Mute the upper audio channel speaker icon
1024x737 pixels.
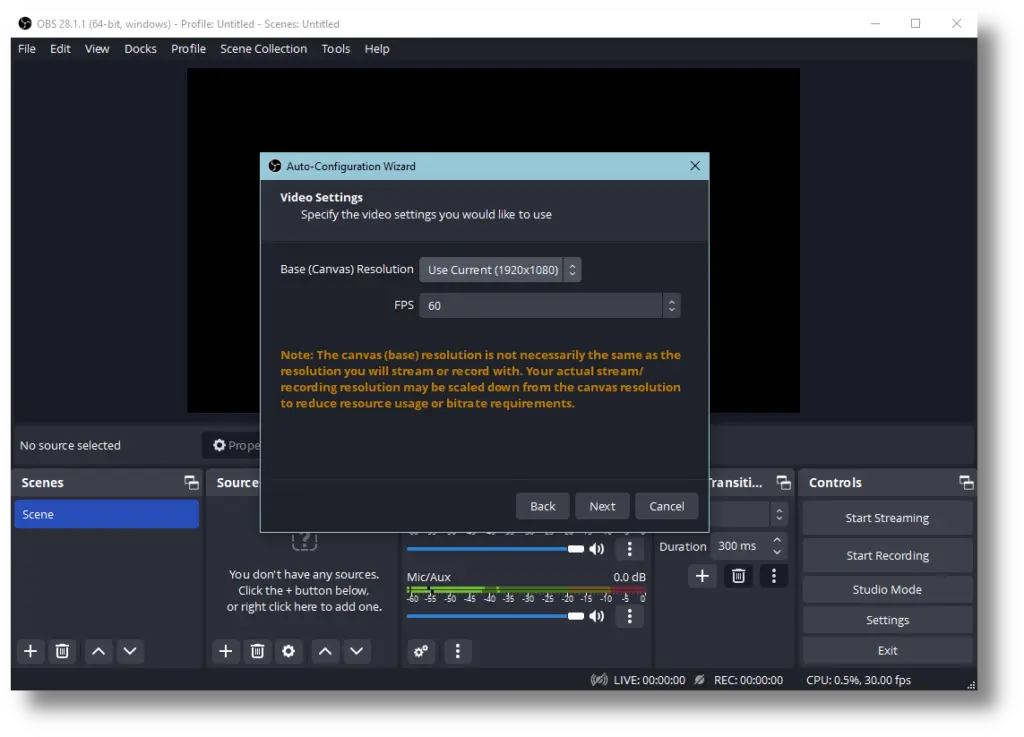tap(596, 549)
